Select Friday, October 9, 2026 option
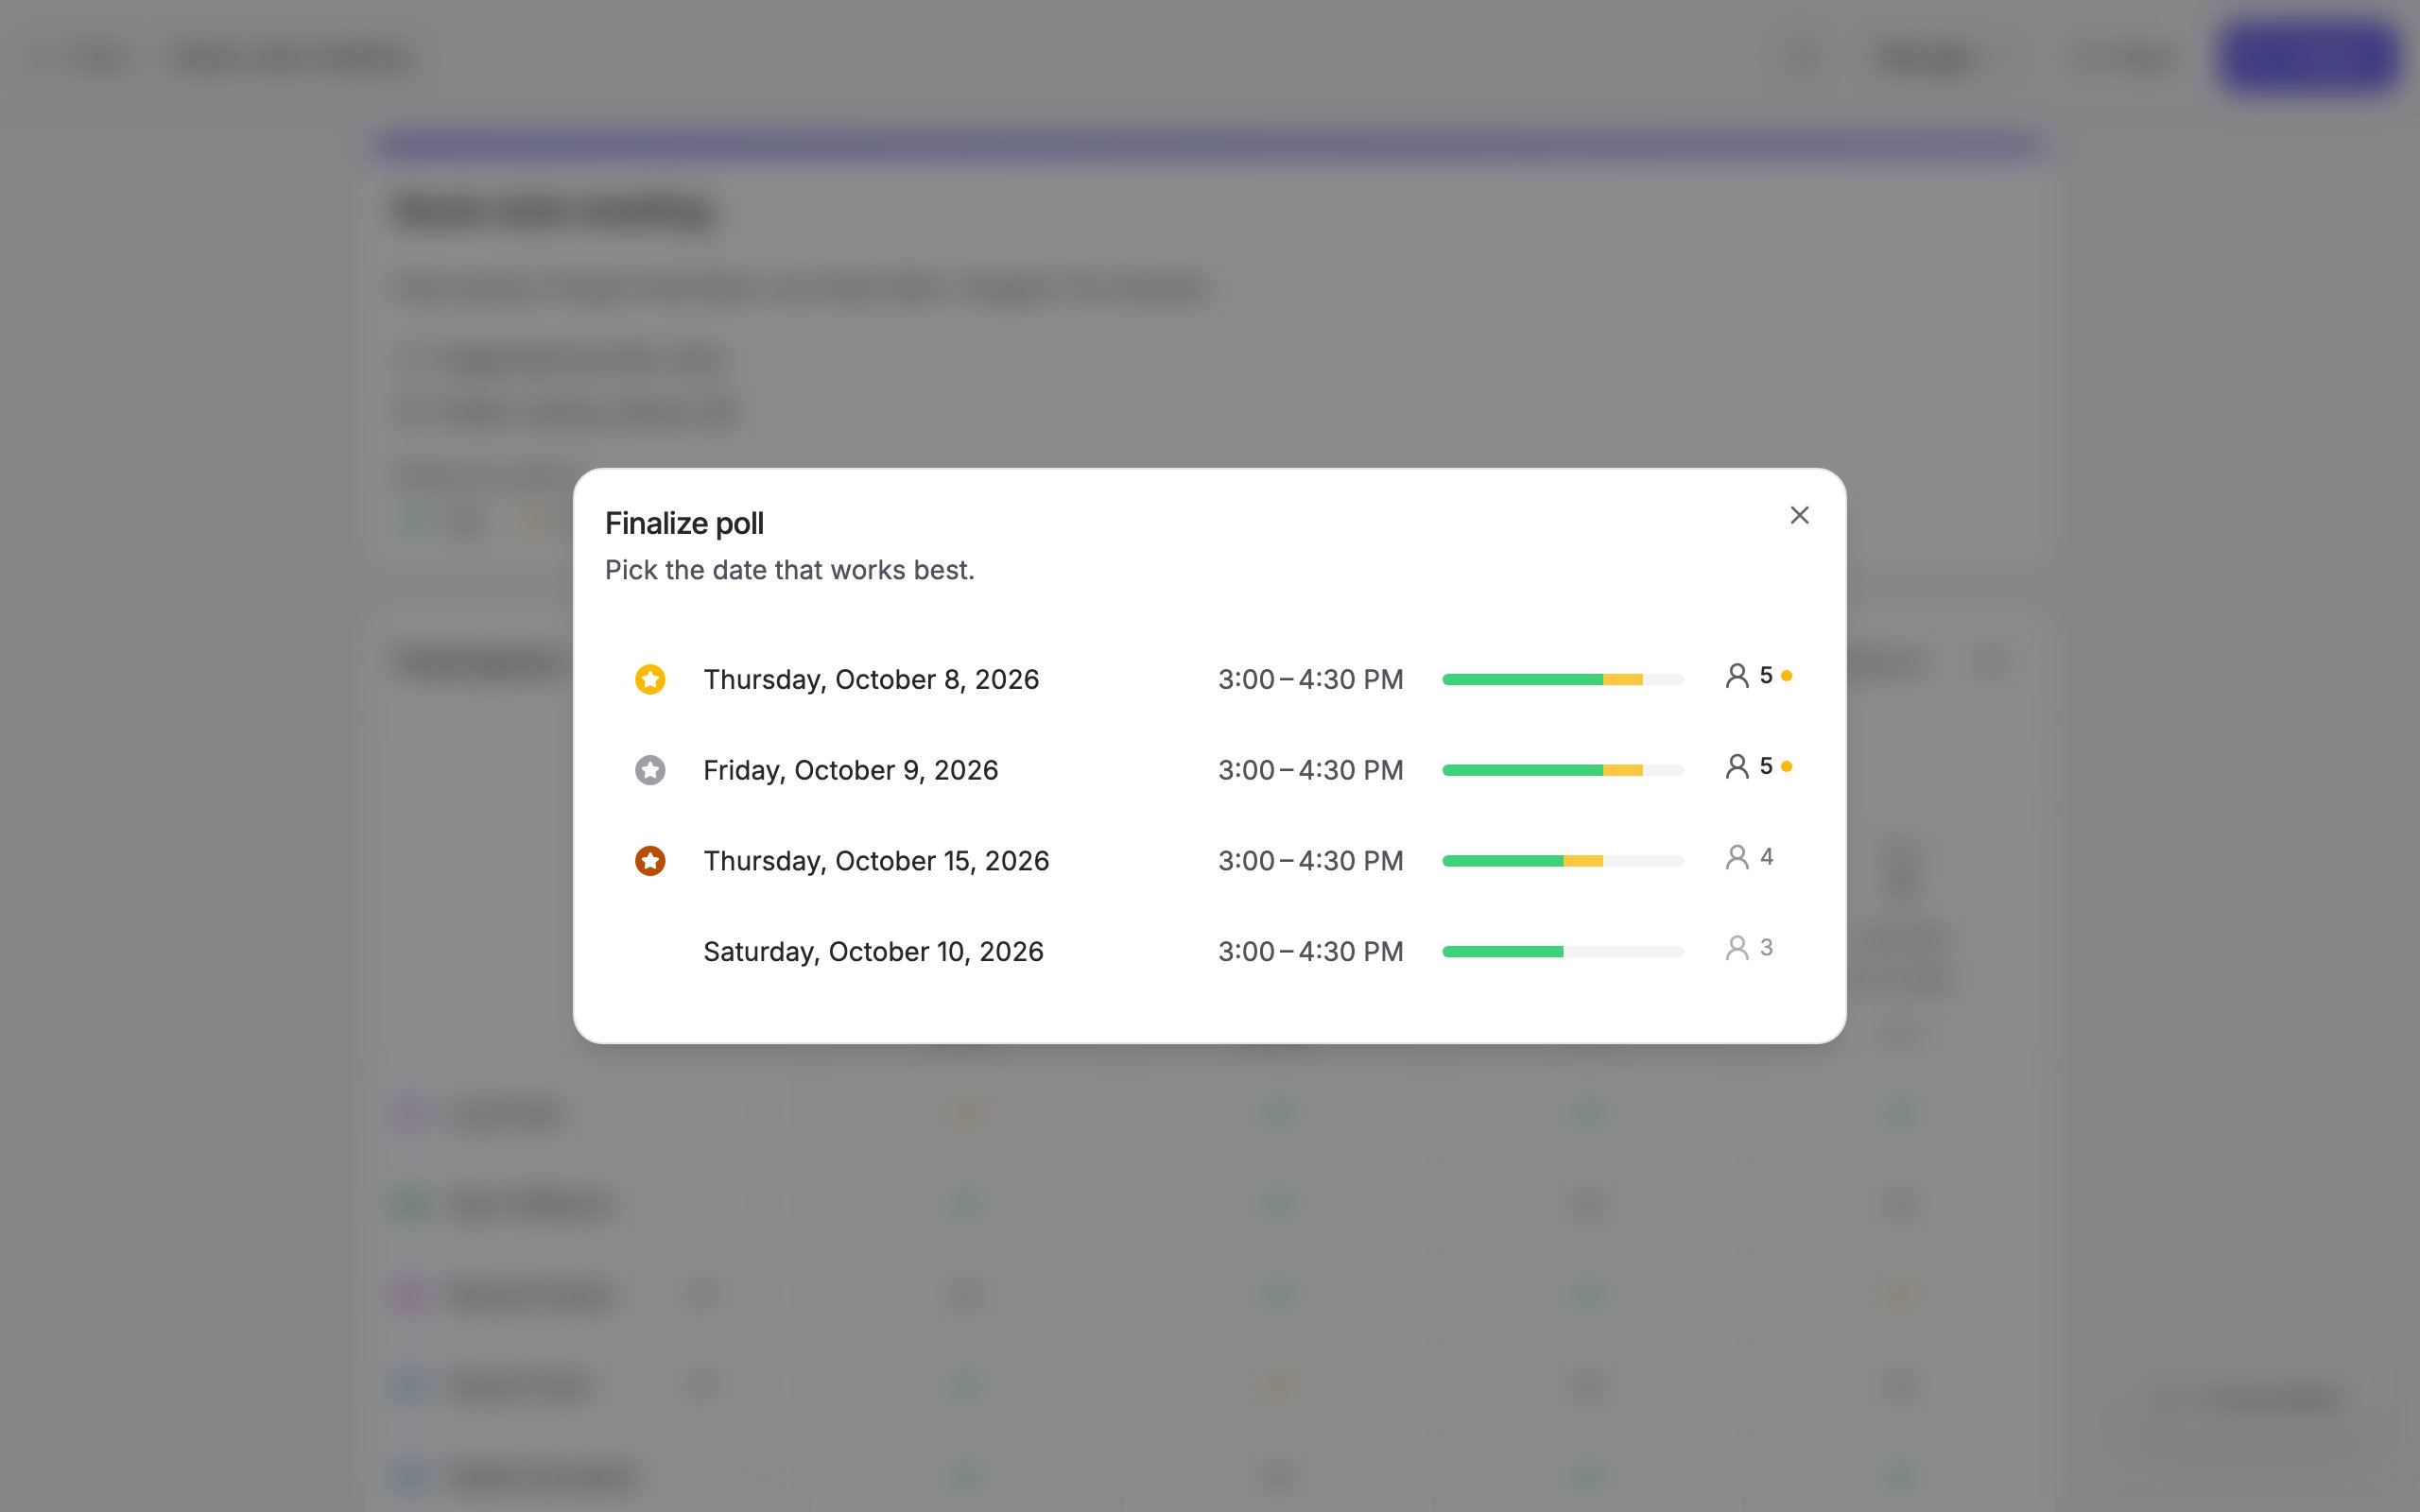This screenshot has height=1512, width=2420. [x=1209, y=770]
